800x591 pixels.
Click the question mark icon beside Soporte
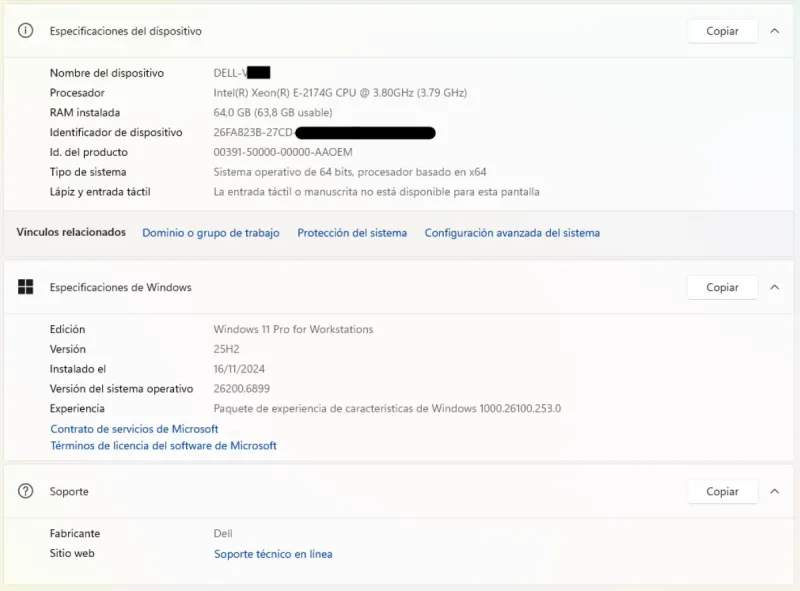(26, 491)
